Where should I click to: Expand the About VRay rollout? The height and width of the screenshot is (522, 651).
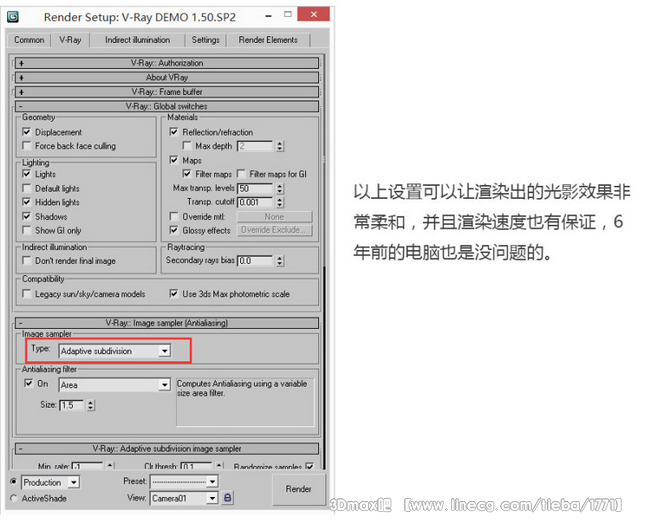click(x=167, y=77)
